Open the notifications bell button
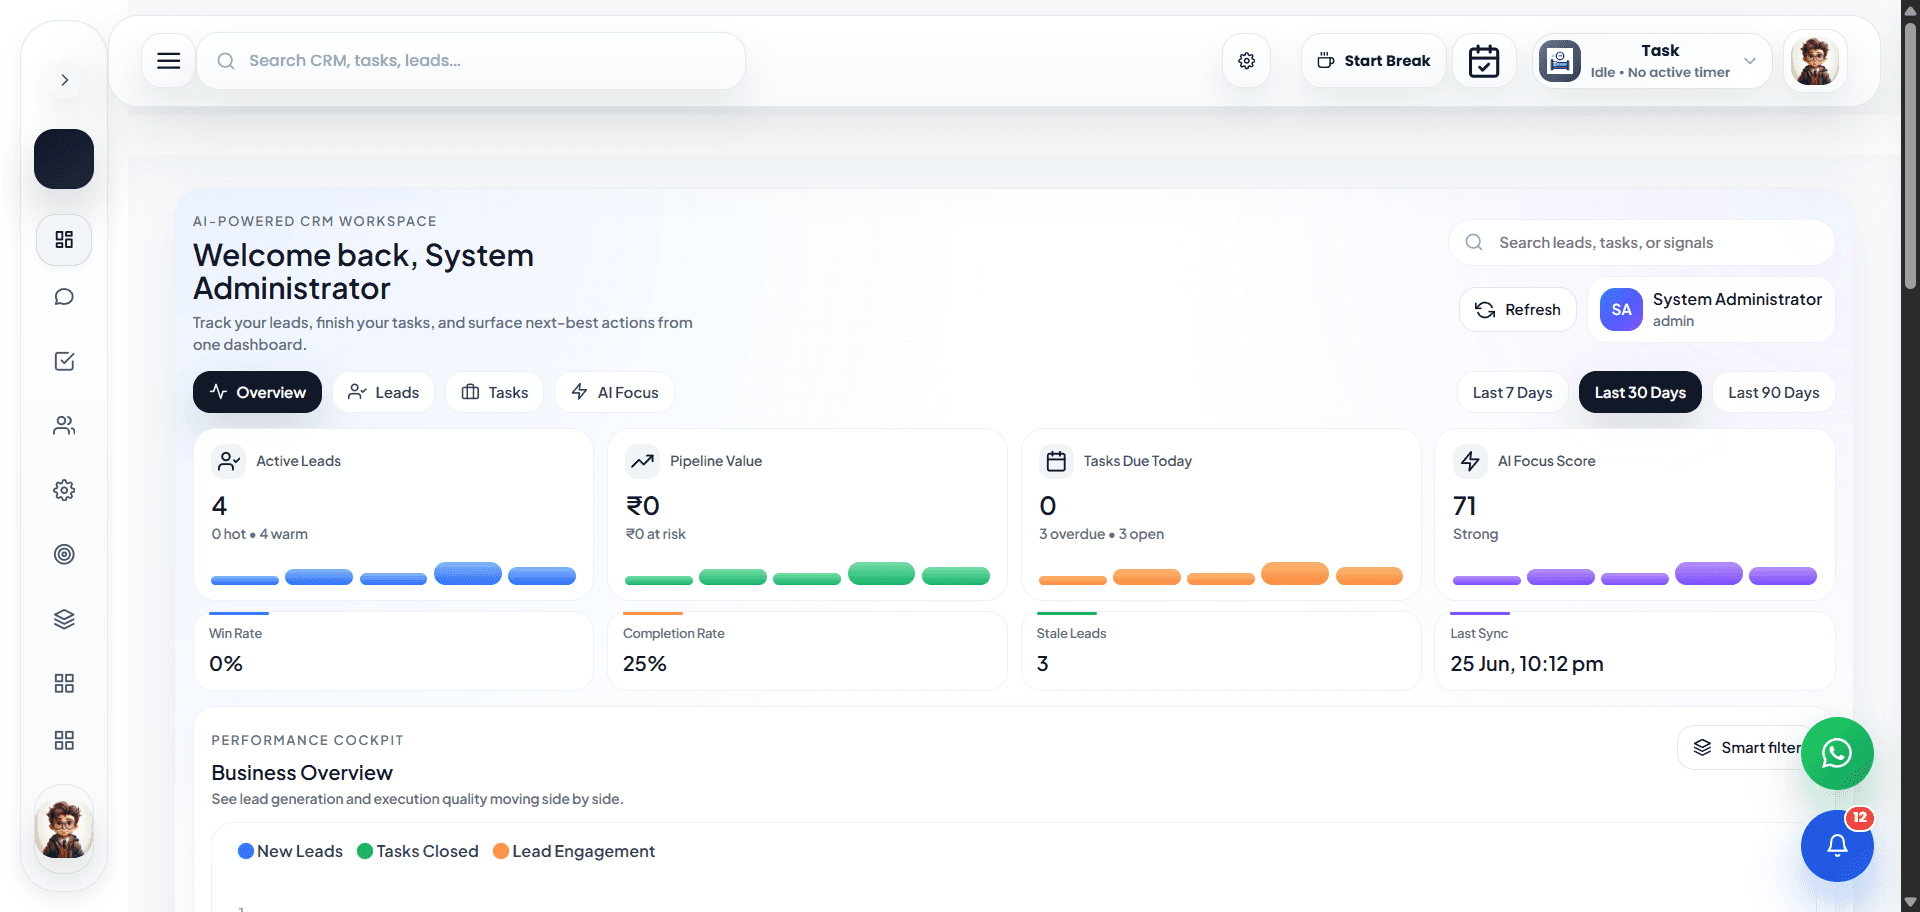 [1837, 845]
